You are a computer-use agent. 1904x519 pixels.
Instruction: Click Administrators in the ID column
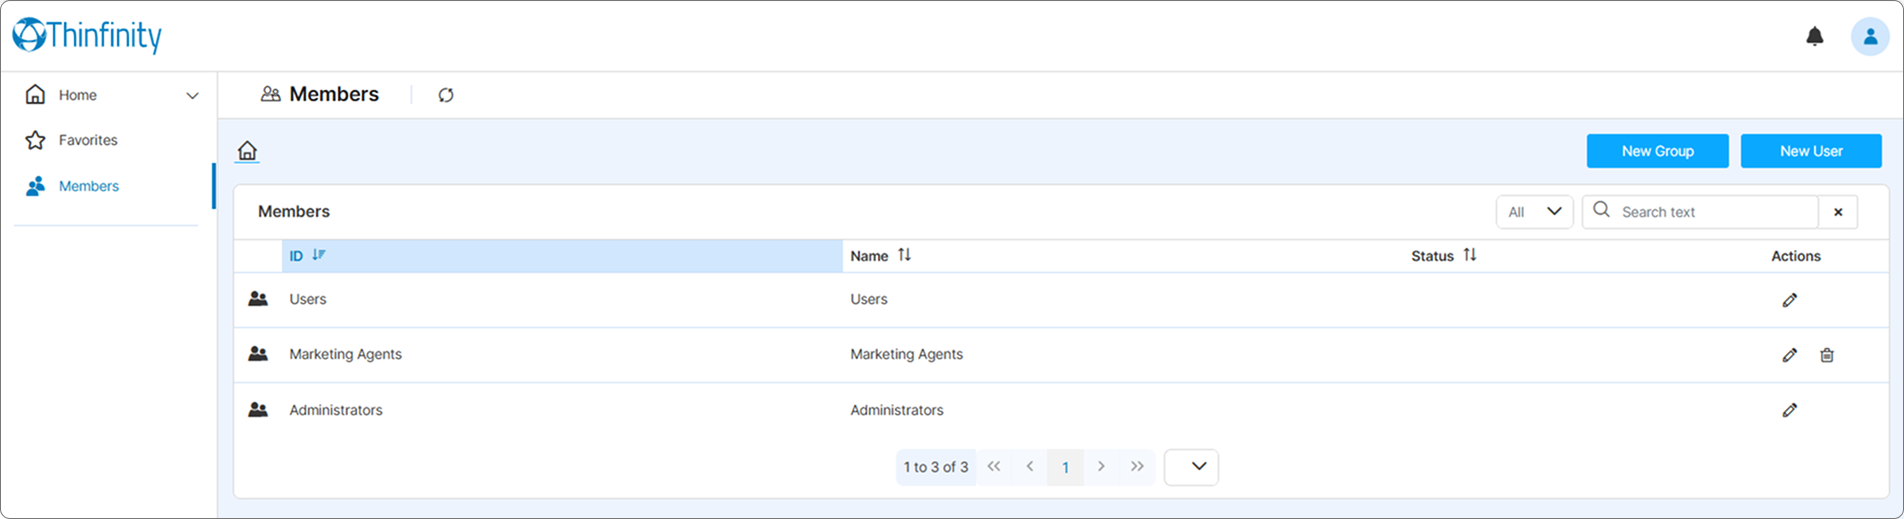point(336,410)
